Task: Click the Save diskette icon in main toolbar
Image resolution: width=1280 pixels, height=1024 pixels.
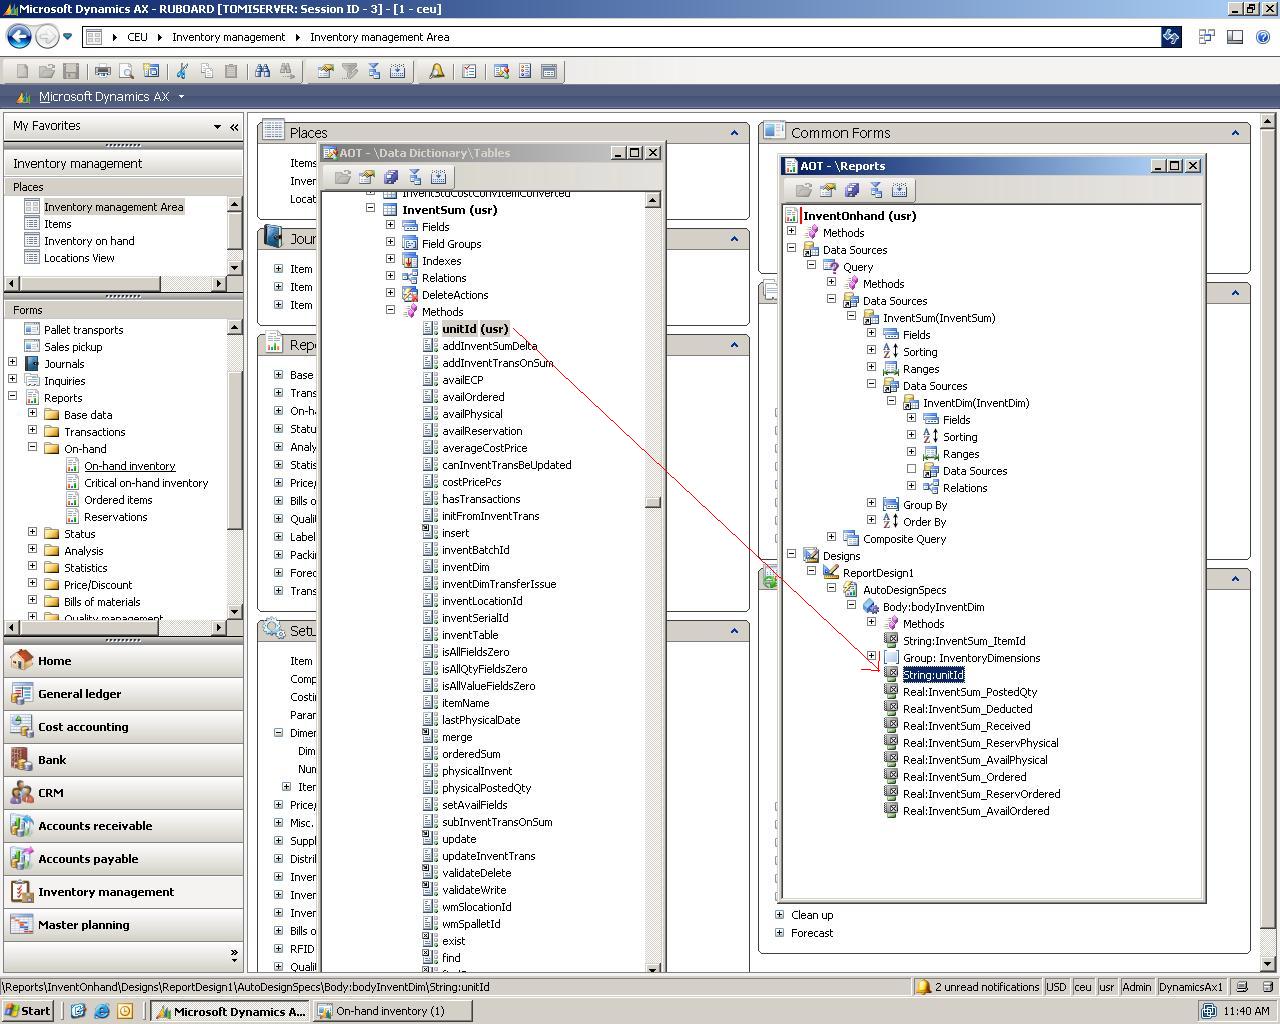Action: click(x=70, y=71)
